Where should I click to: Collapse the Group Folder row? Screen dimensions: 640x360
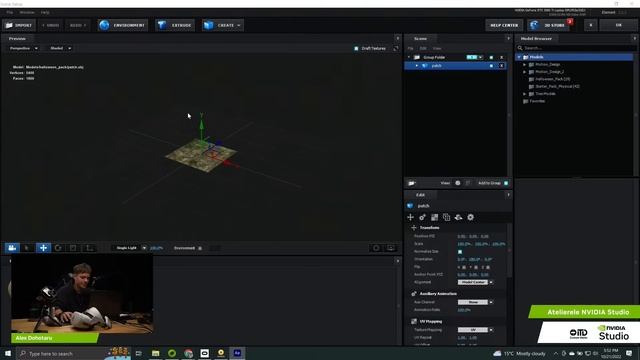click(409, 57)
